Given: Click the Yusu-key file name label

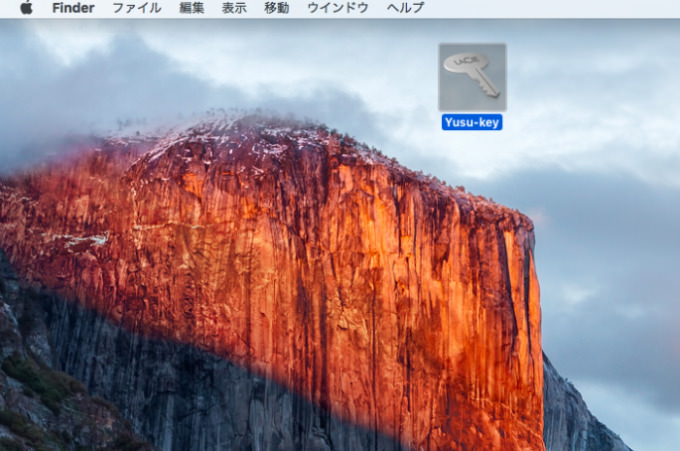Looking at the screenshot, I should pos(472,122).
